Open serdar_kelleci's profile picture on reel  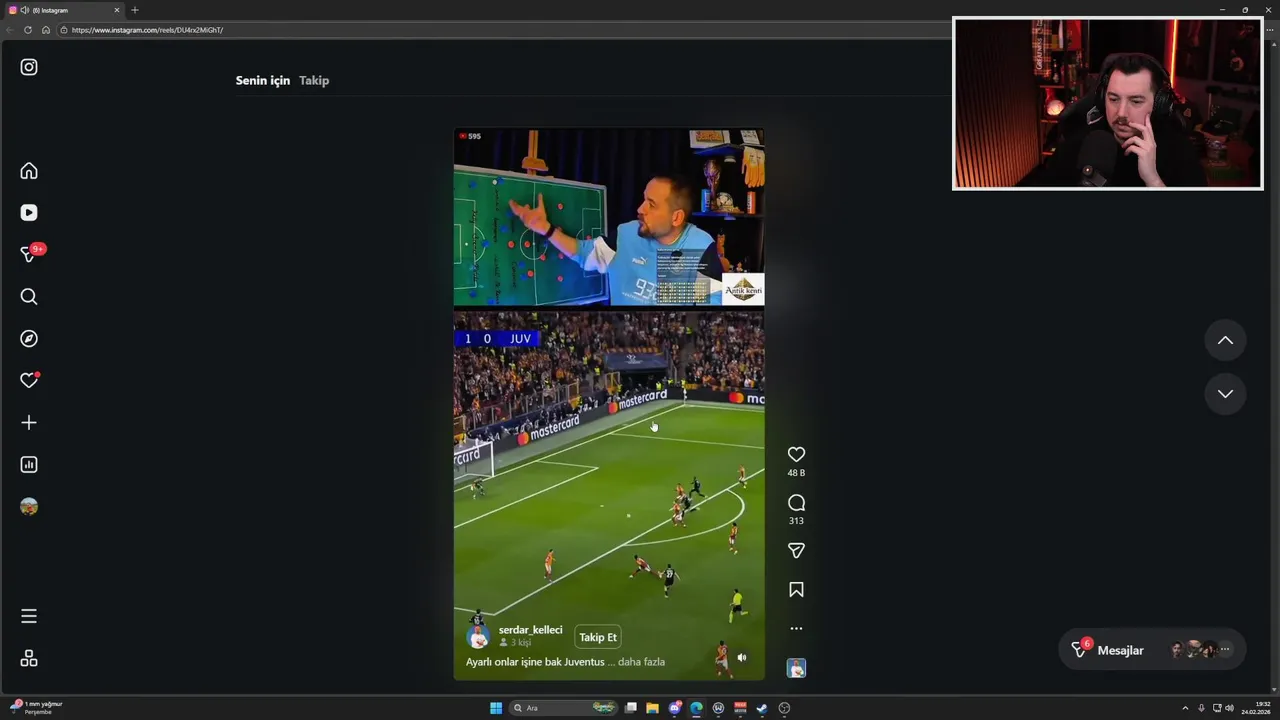[x=478, y=636]
